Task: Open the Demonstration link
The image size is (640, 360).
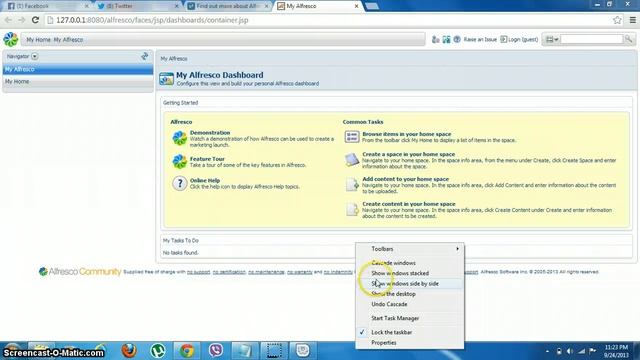Action: 210,133
